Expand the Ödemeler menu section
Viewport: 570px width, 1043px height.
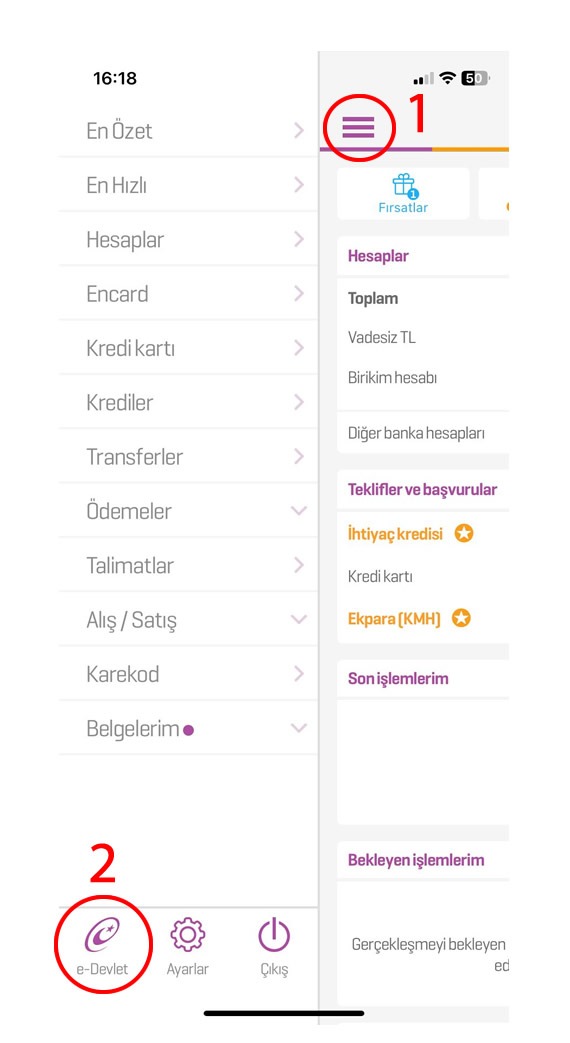click(x=188, y=511)
